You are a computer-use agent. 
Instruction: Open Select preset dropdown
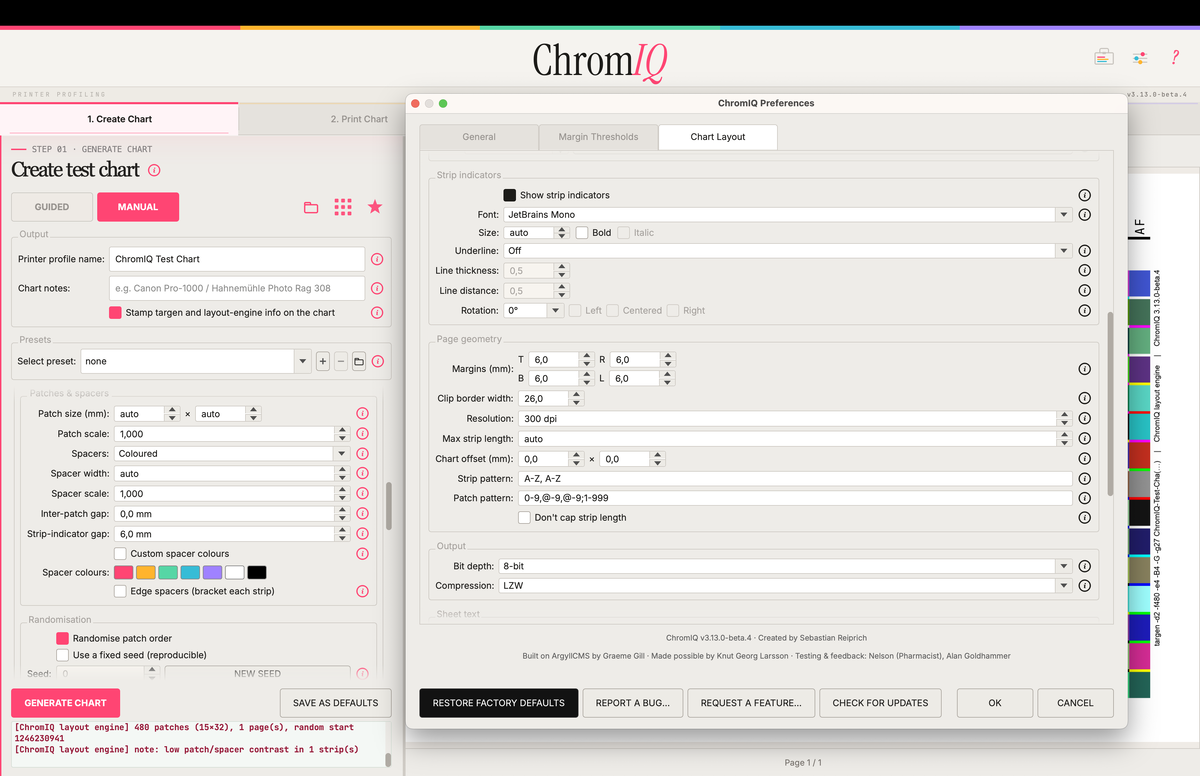click(x=195, y=361)
